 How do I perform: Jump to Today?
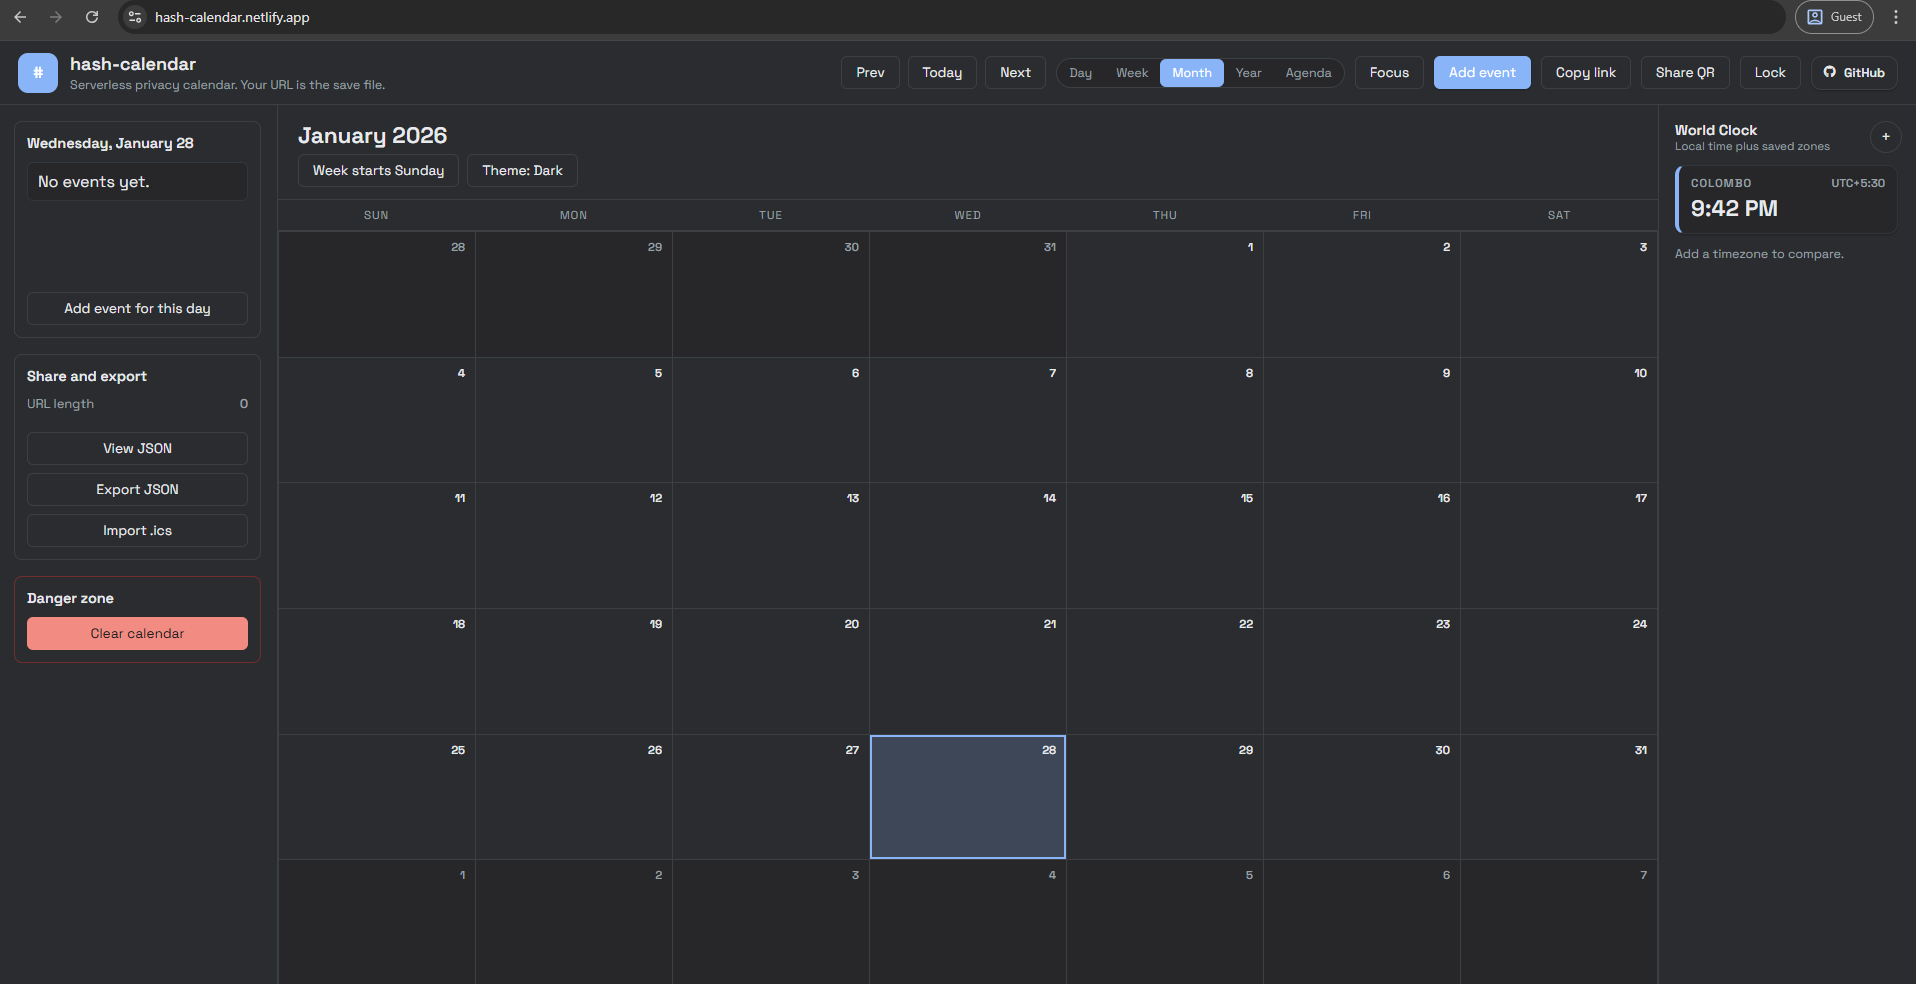tap(942, 73)
